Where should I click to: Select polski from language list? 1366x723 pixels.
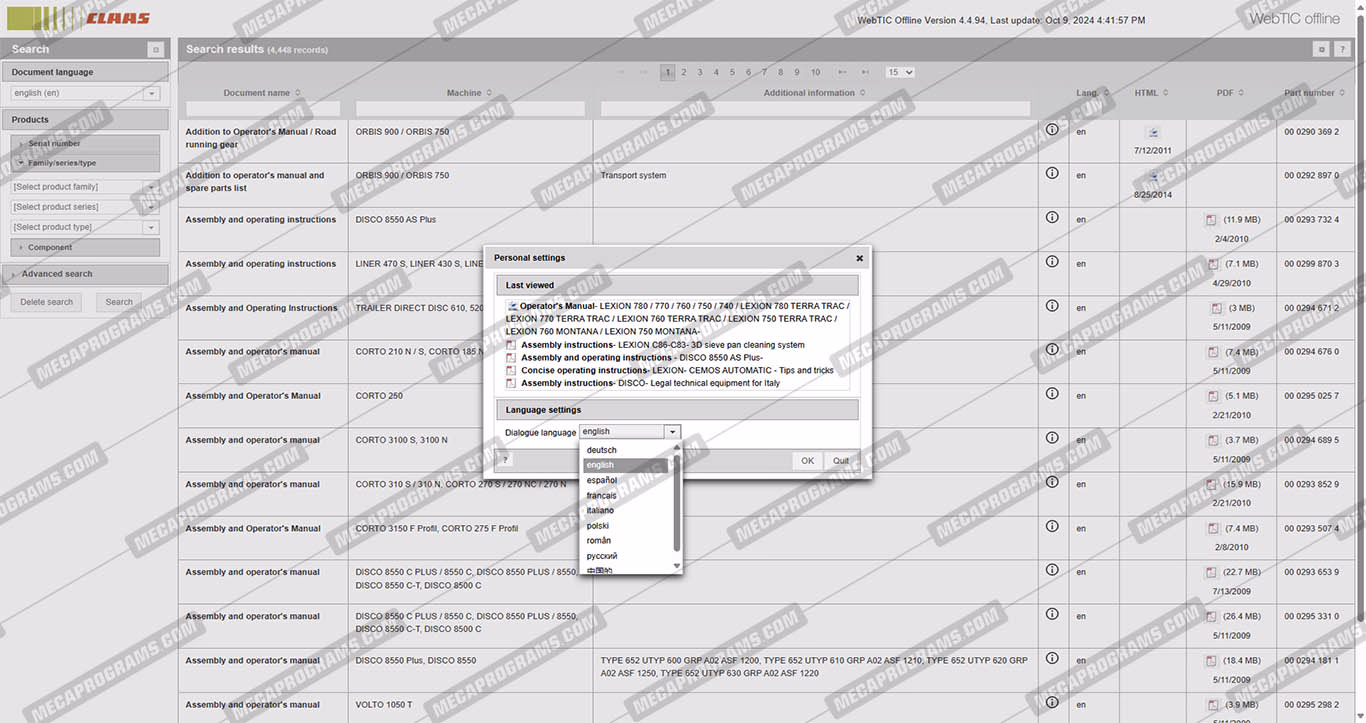[x=626, y=525]
